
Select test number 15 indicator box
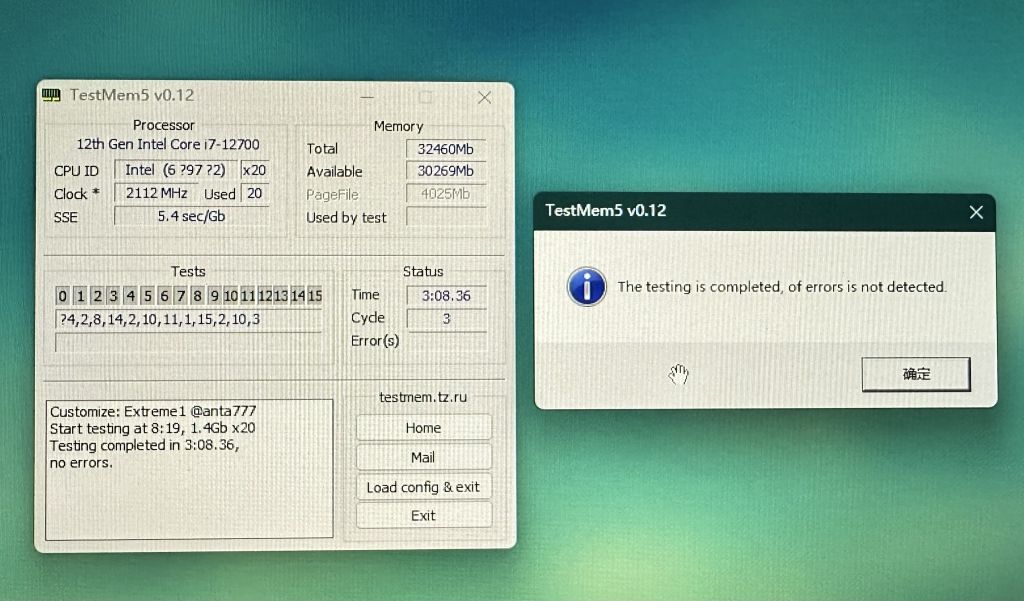(x=314, y=296)
